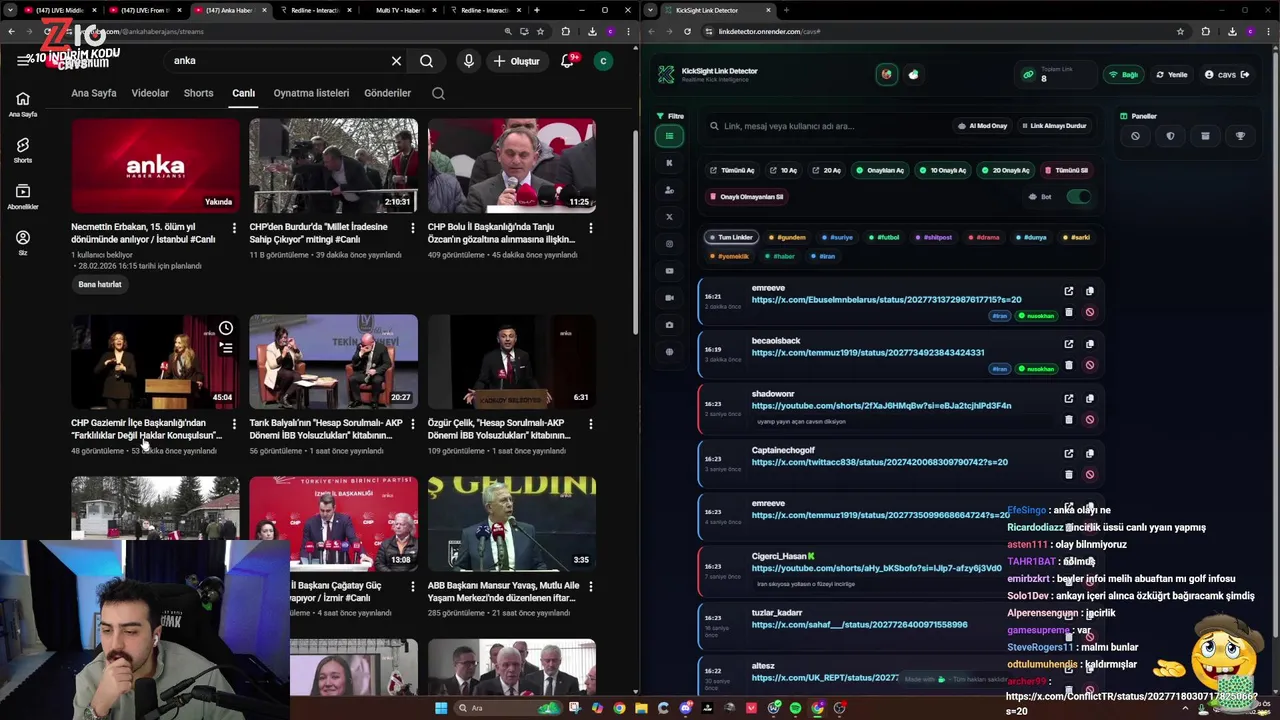Open options menu for Necmettin Erbakan video
The width and height of the screenshot is (1280, 720).
[x=234, y=228]
